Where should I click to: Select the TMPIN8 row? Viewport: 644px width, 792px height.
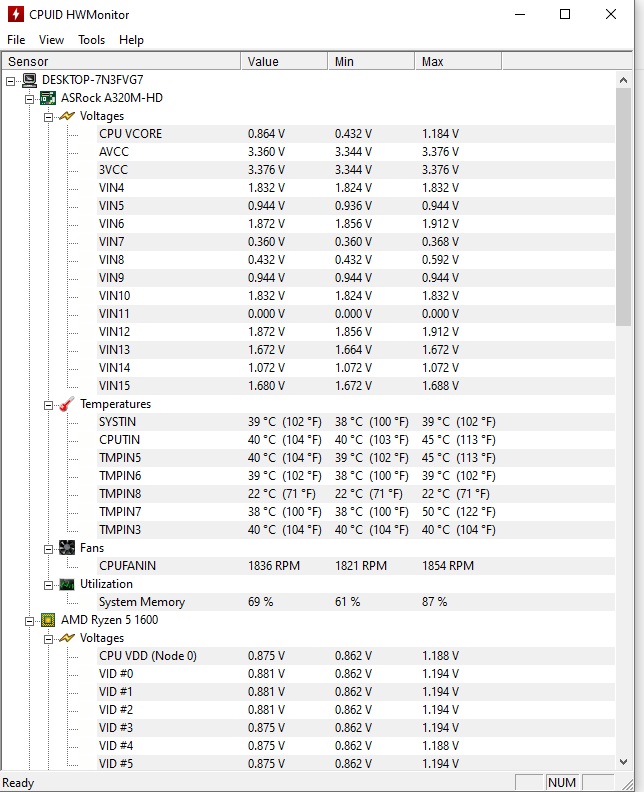356,494
